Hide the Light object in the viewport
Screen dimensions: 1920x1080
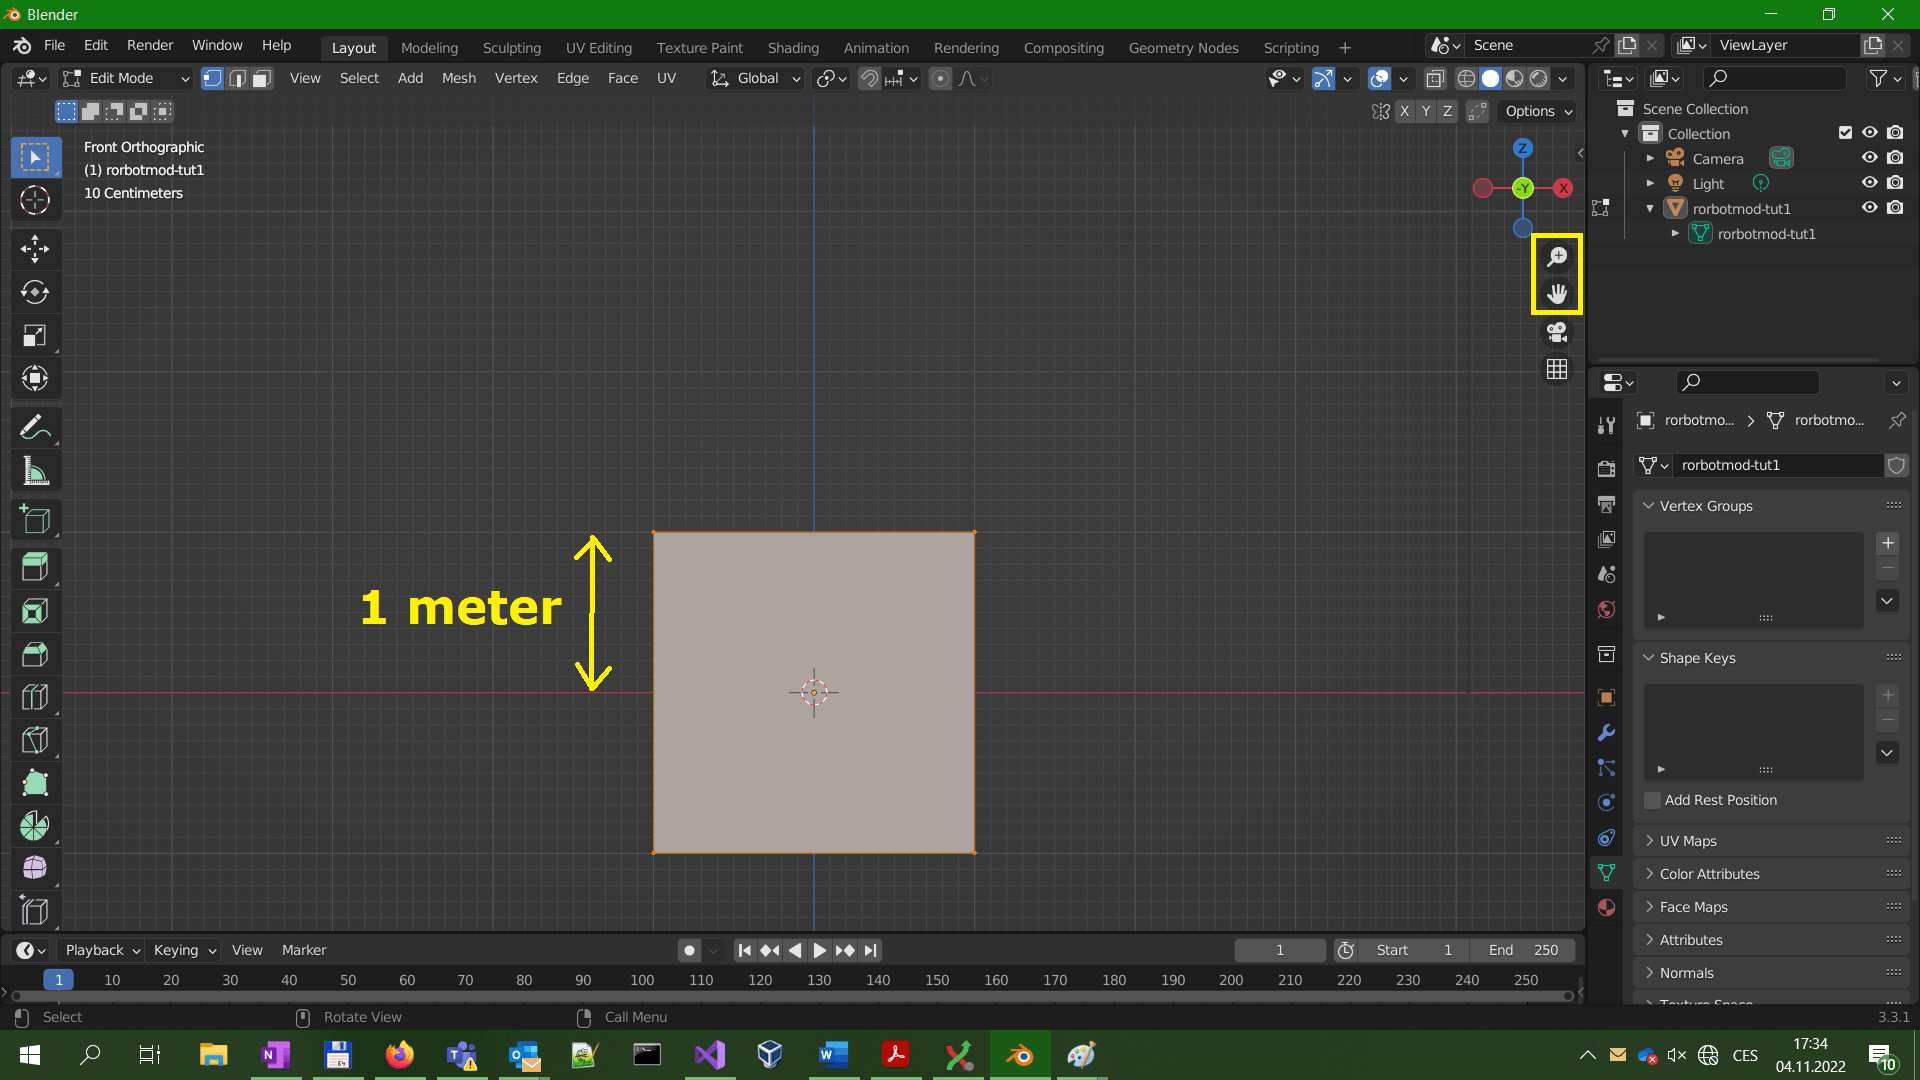coord(1870,183)
